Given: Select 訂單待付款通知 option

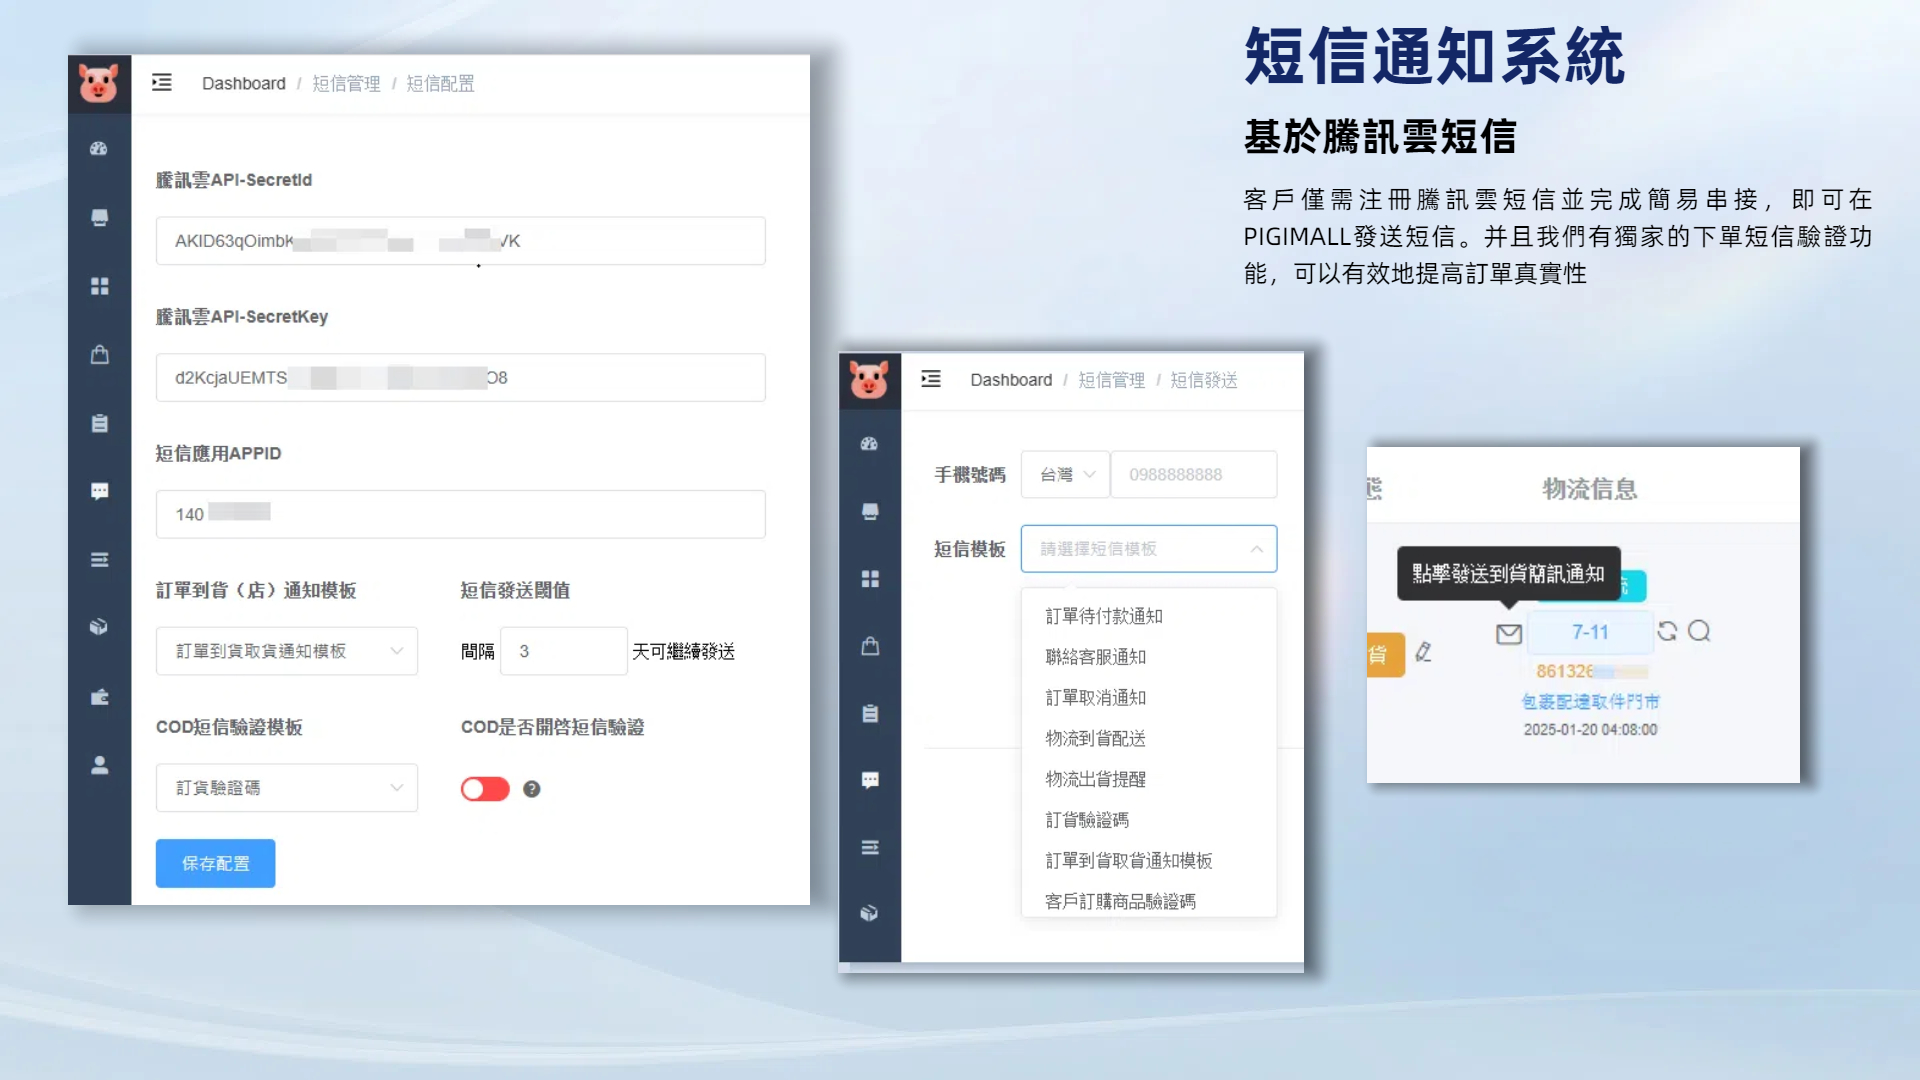Looking at the screenshot, I should [1149, 616].
